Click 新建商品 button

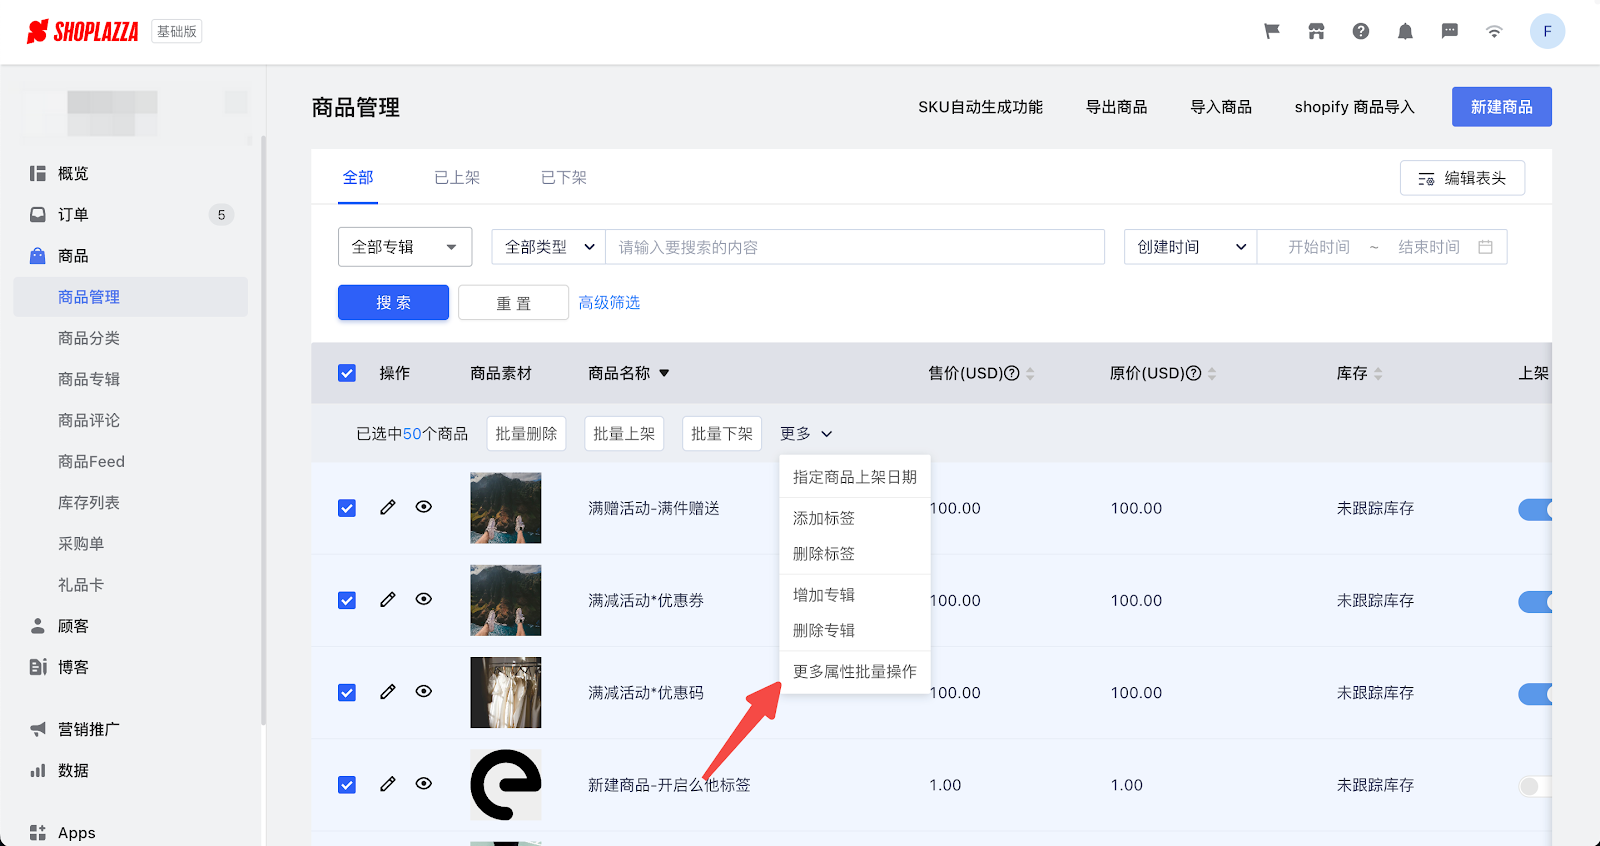tap(1502, 107)
